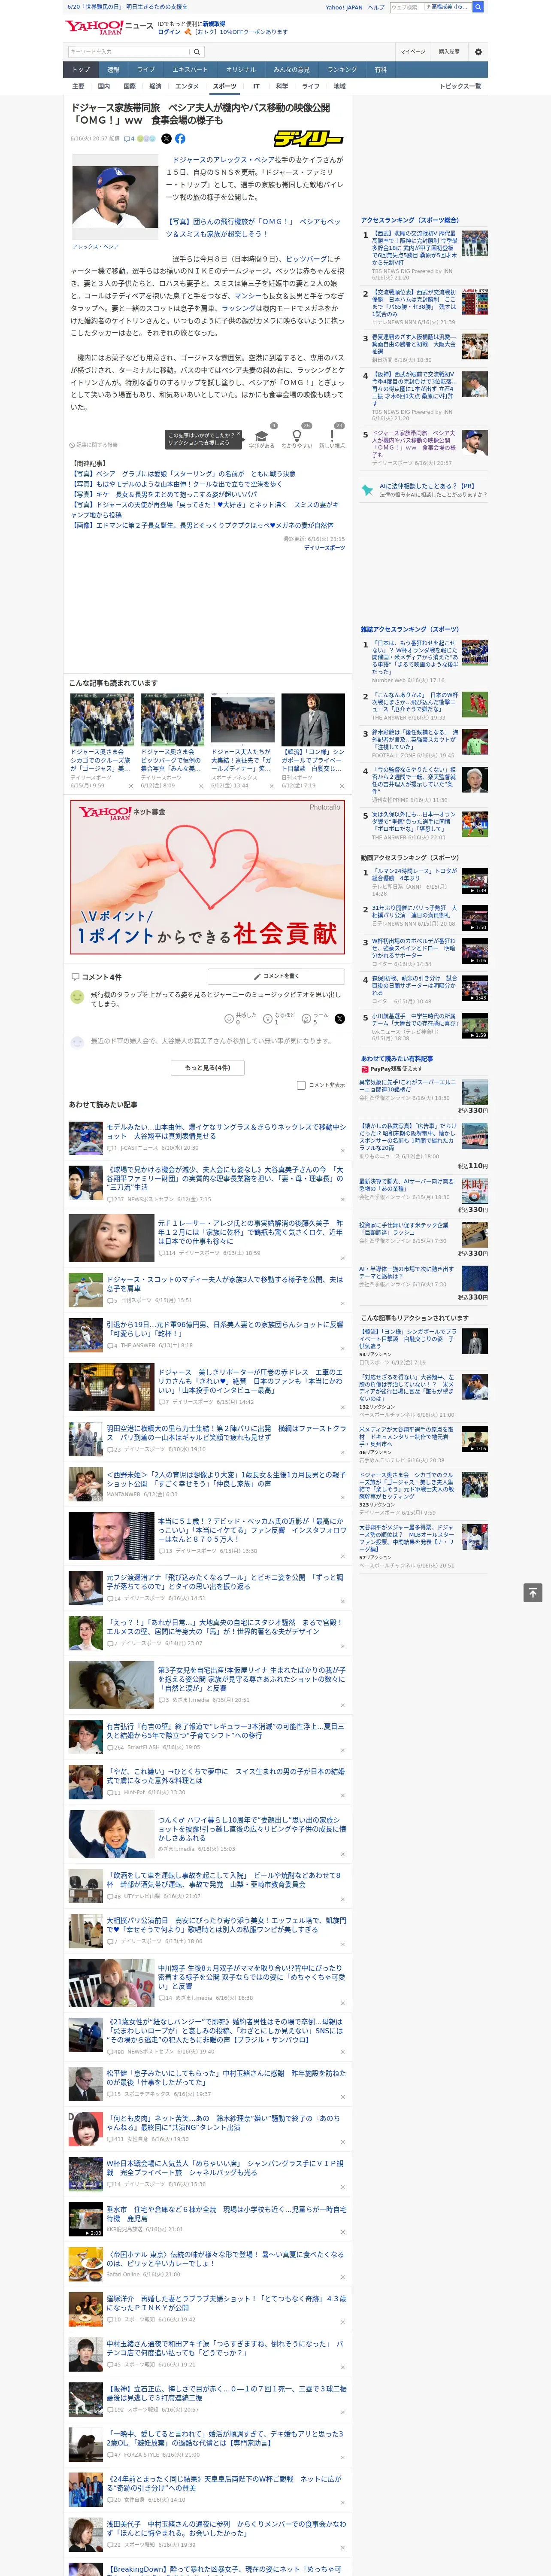The width and height of the screenshot is (551, 2576).
Task: Open the トップ tab
Action: 81,70
